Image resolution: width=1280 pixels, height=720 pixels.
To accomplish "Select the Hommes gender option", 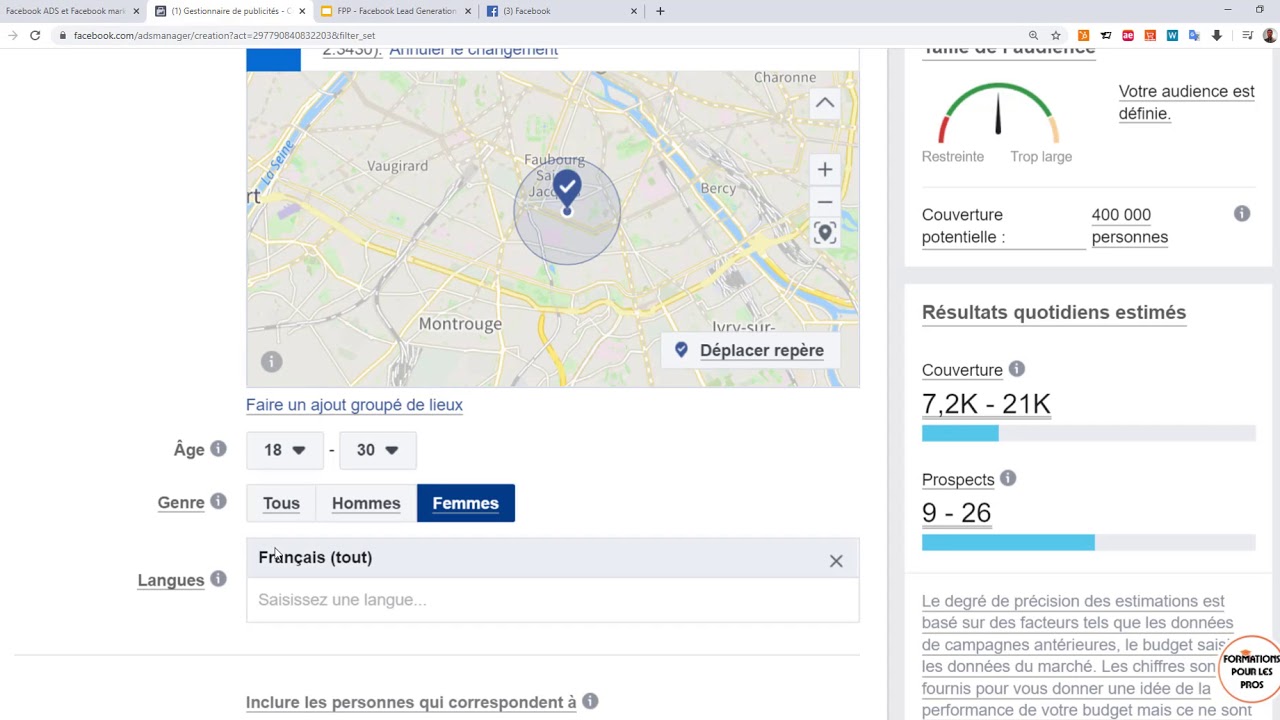I will tap(366, 503).
